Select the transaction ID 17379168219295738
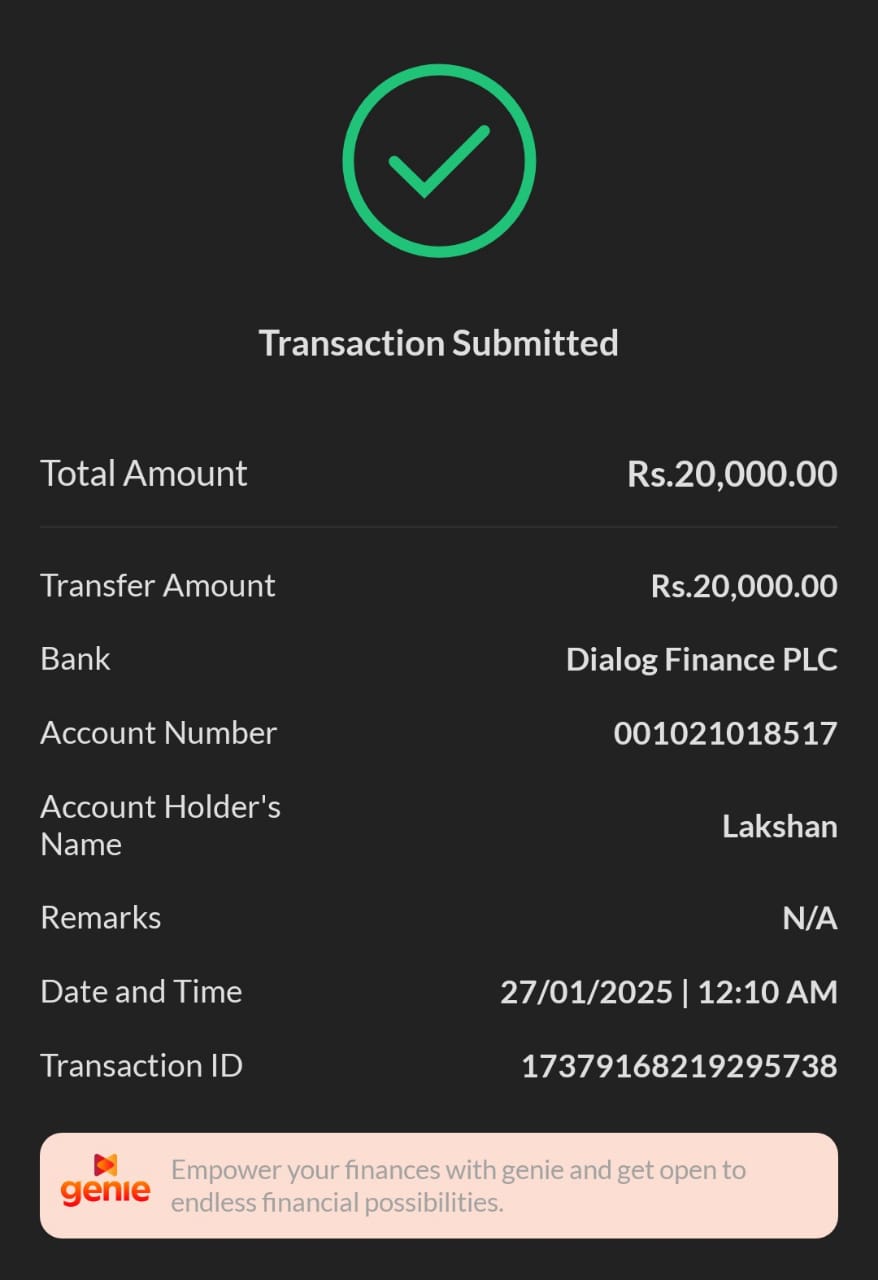 679,1066
